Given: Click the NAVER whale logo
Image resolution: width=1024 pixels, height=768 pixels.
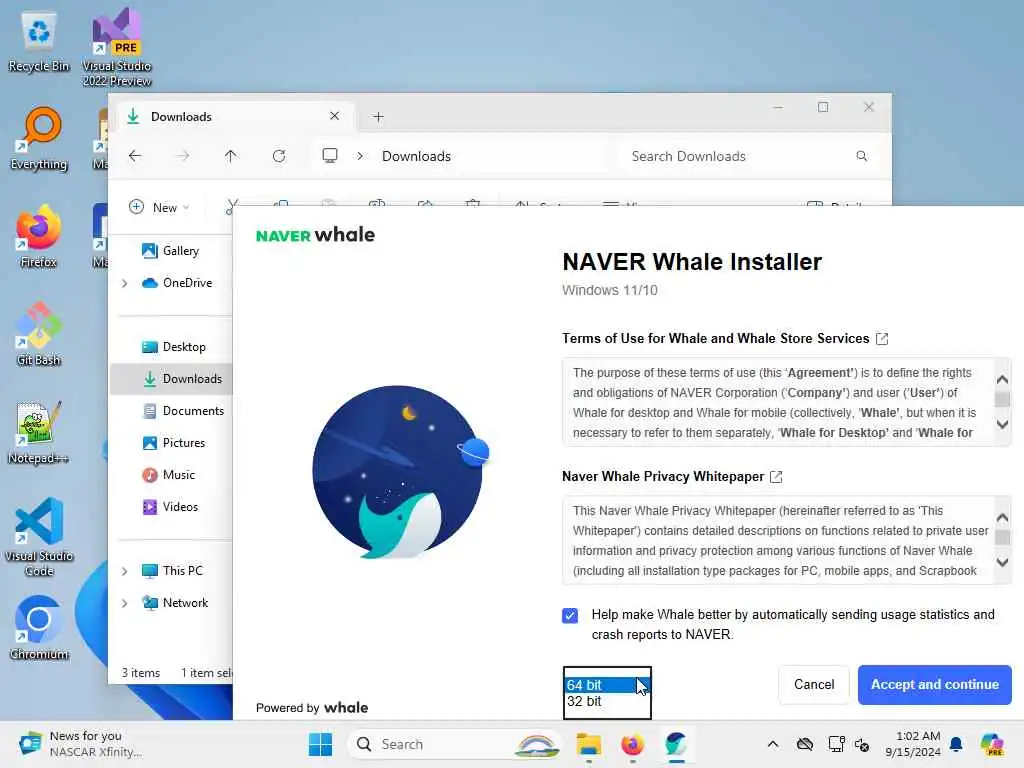Looking at the screenshot, I should tap(315, 235).
